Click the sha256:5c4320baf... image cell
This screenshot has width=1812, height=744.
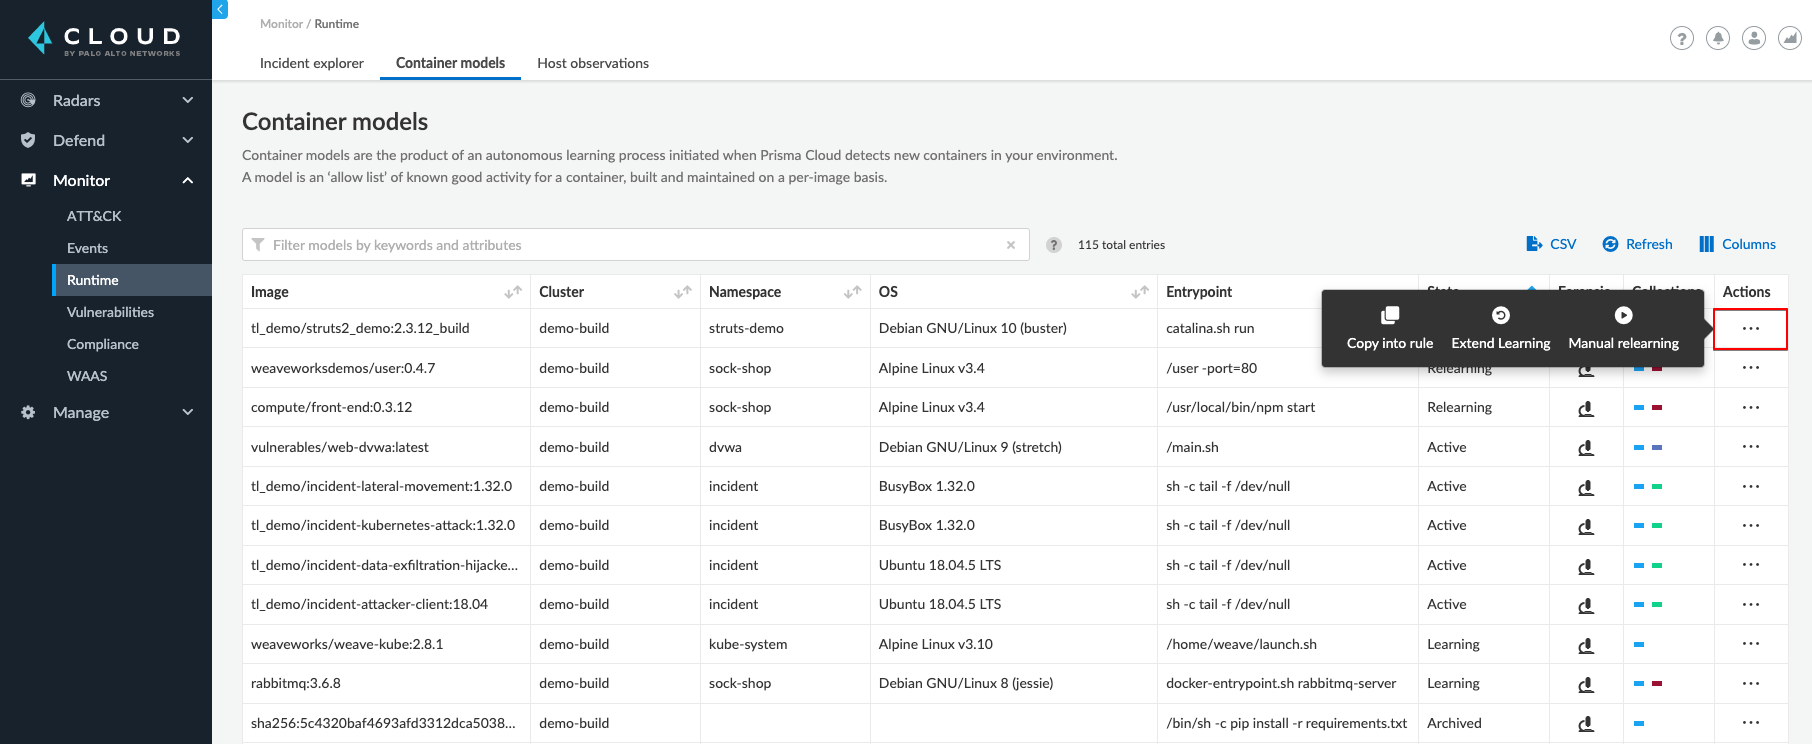(386, 723)
